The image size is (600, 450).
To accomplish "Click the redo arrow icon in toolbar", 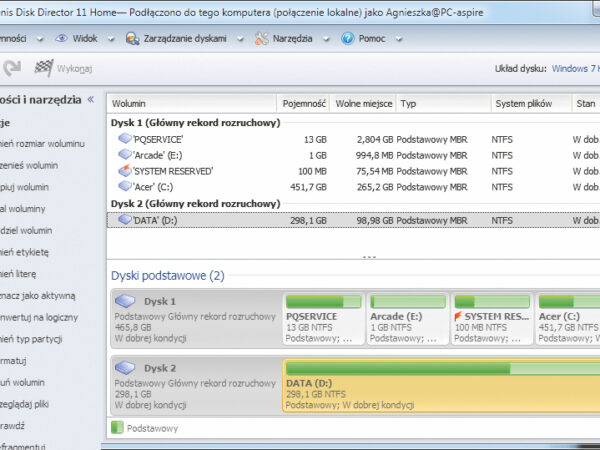I will pyautogui.click(x=12, y=68).
